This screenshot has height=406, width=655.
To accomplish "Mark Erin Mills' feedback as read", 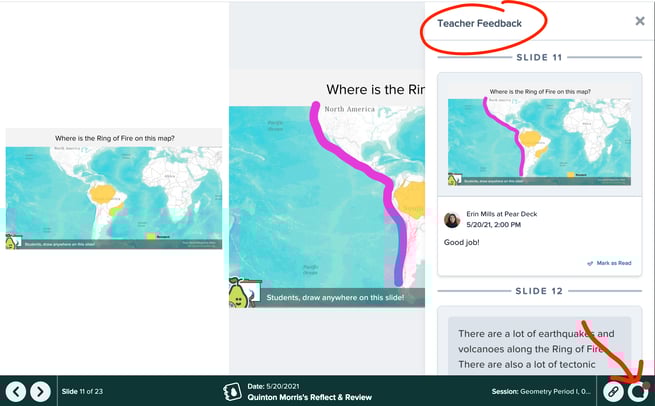I will (609, 263).
